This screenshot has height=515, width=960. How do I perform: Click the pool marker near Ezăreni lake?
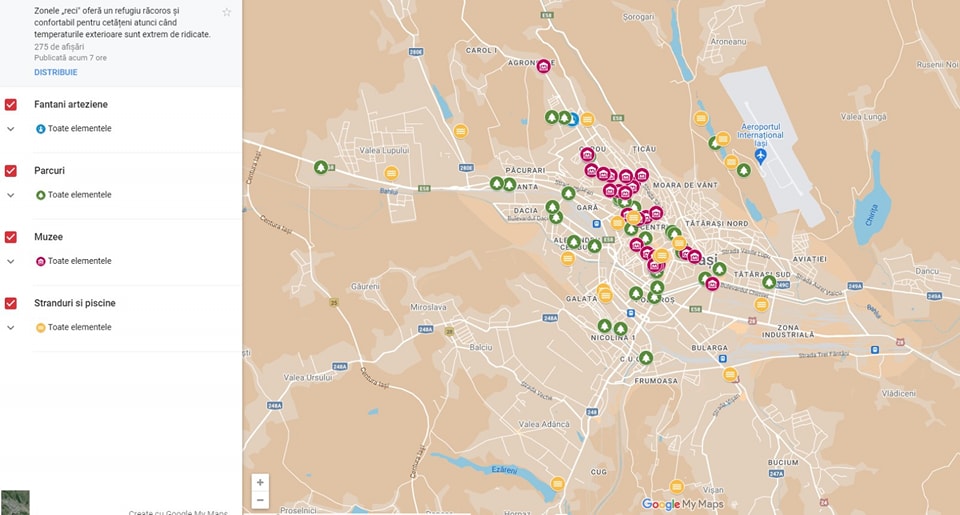557,484
